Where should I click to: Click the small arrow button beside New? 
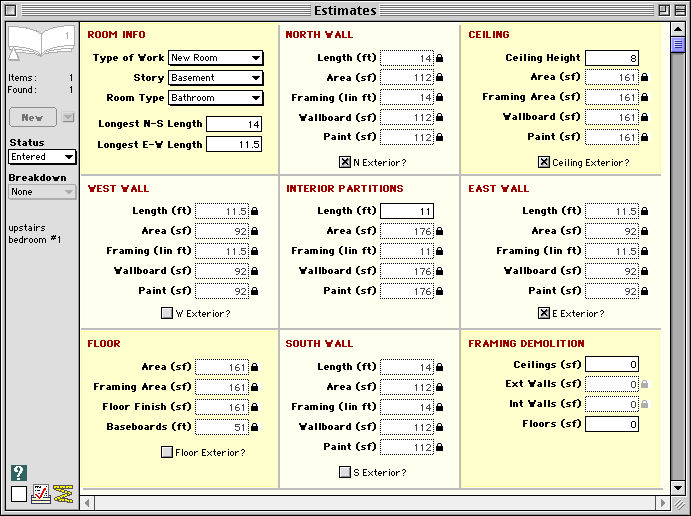pos(68,117)
